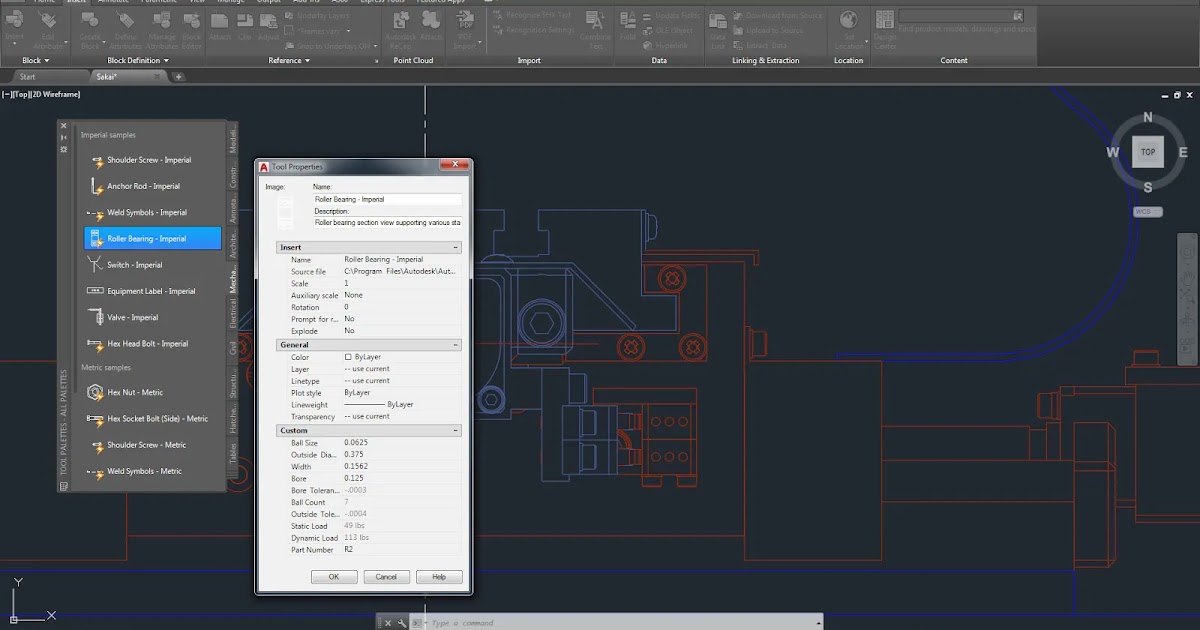Switch to the Electrical palette tab
The image size is (1200, 630).
click(x=233, y=313)
